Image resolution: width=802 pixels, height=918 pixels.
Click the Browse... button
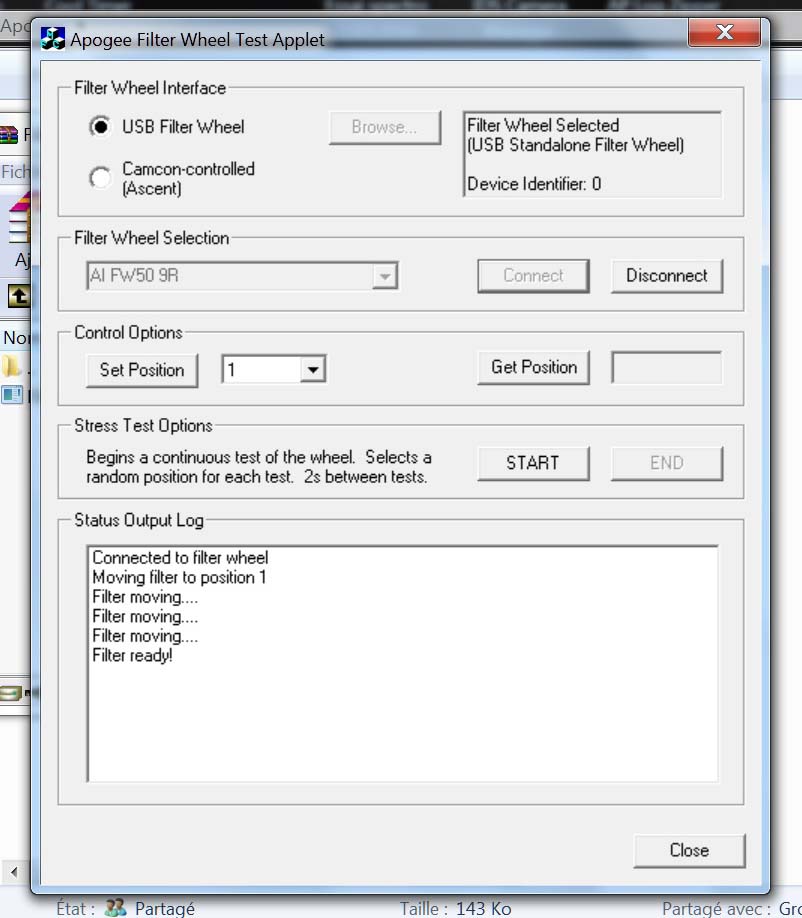pos(385,127)
